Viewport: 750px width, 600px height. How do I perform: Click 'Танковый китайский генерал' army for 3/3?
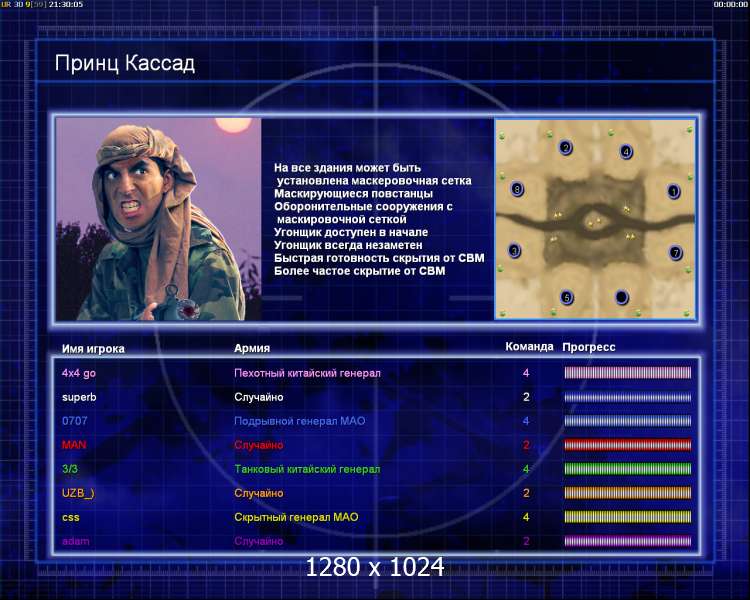click(x=306, y=469)
